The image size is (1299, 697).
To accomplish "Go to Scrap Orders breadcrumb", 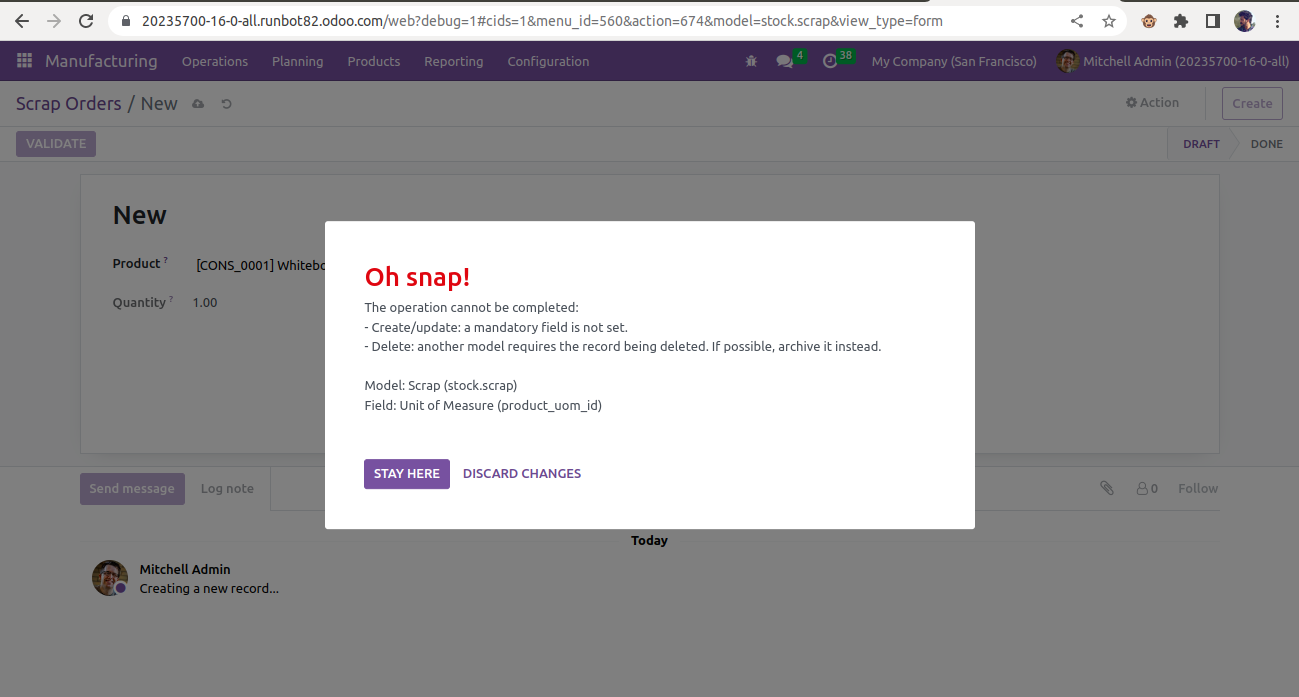I will tap(69, 104).
